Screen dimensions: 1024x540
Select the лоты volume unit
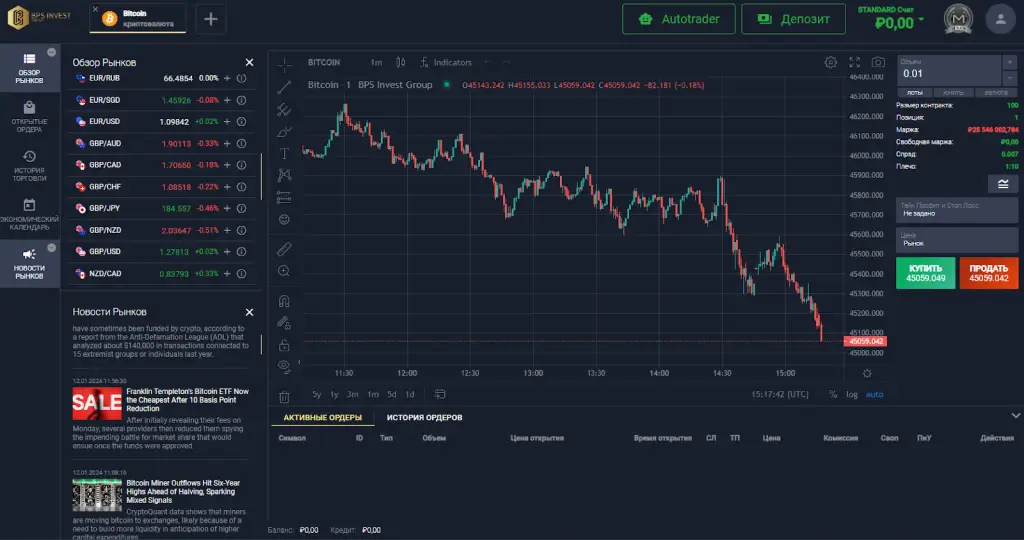(914, 93)
